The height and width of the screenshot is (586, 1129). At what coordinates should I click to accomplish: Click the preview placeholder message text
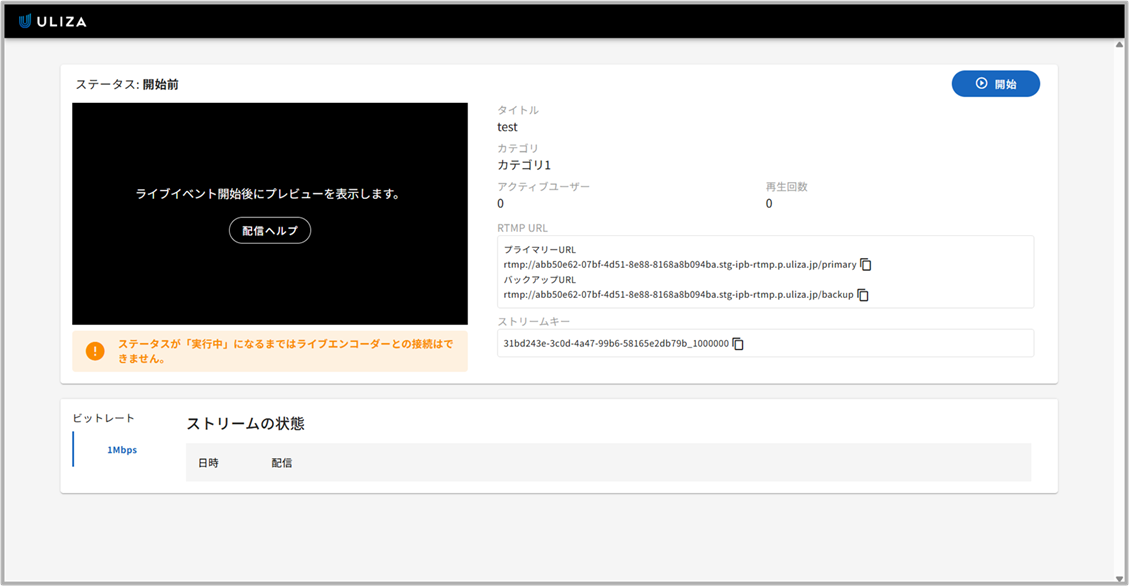click(268, 194)
